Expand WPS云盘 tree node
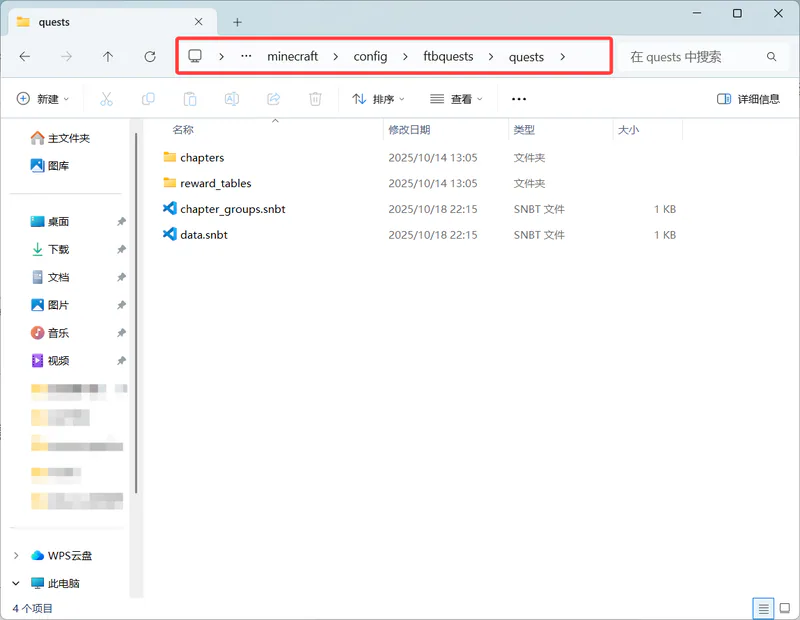 [x=16, y=555]
